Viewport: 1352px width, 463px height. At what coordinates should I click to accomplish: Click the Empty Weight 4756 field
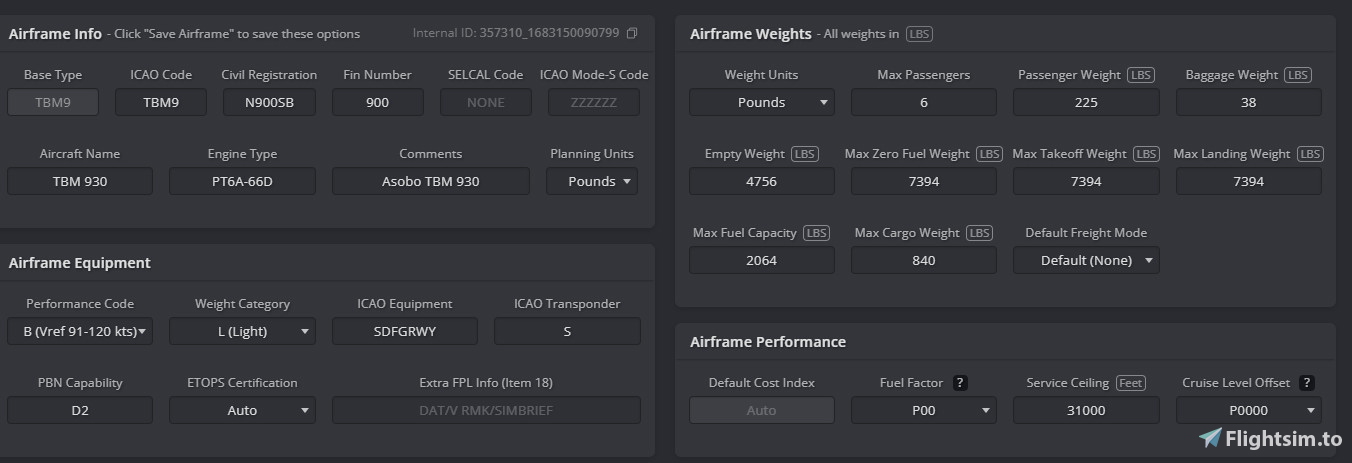761,181
